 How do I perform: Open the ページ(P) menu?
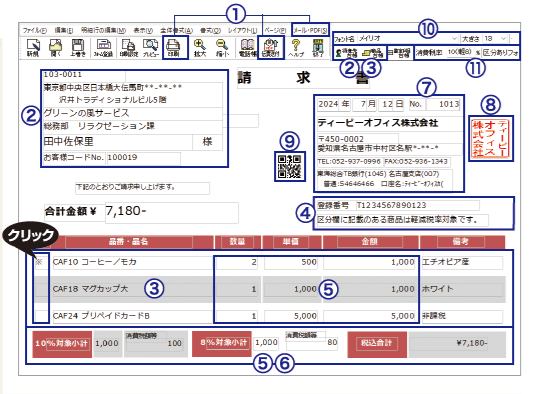coord(275,30)
